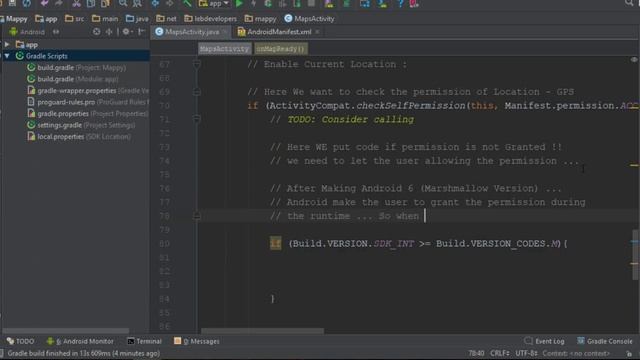Open project panel settings gear
Image resolution: width=640 pixels, height=360 pixels.
click(127, 31)
